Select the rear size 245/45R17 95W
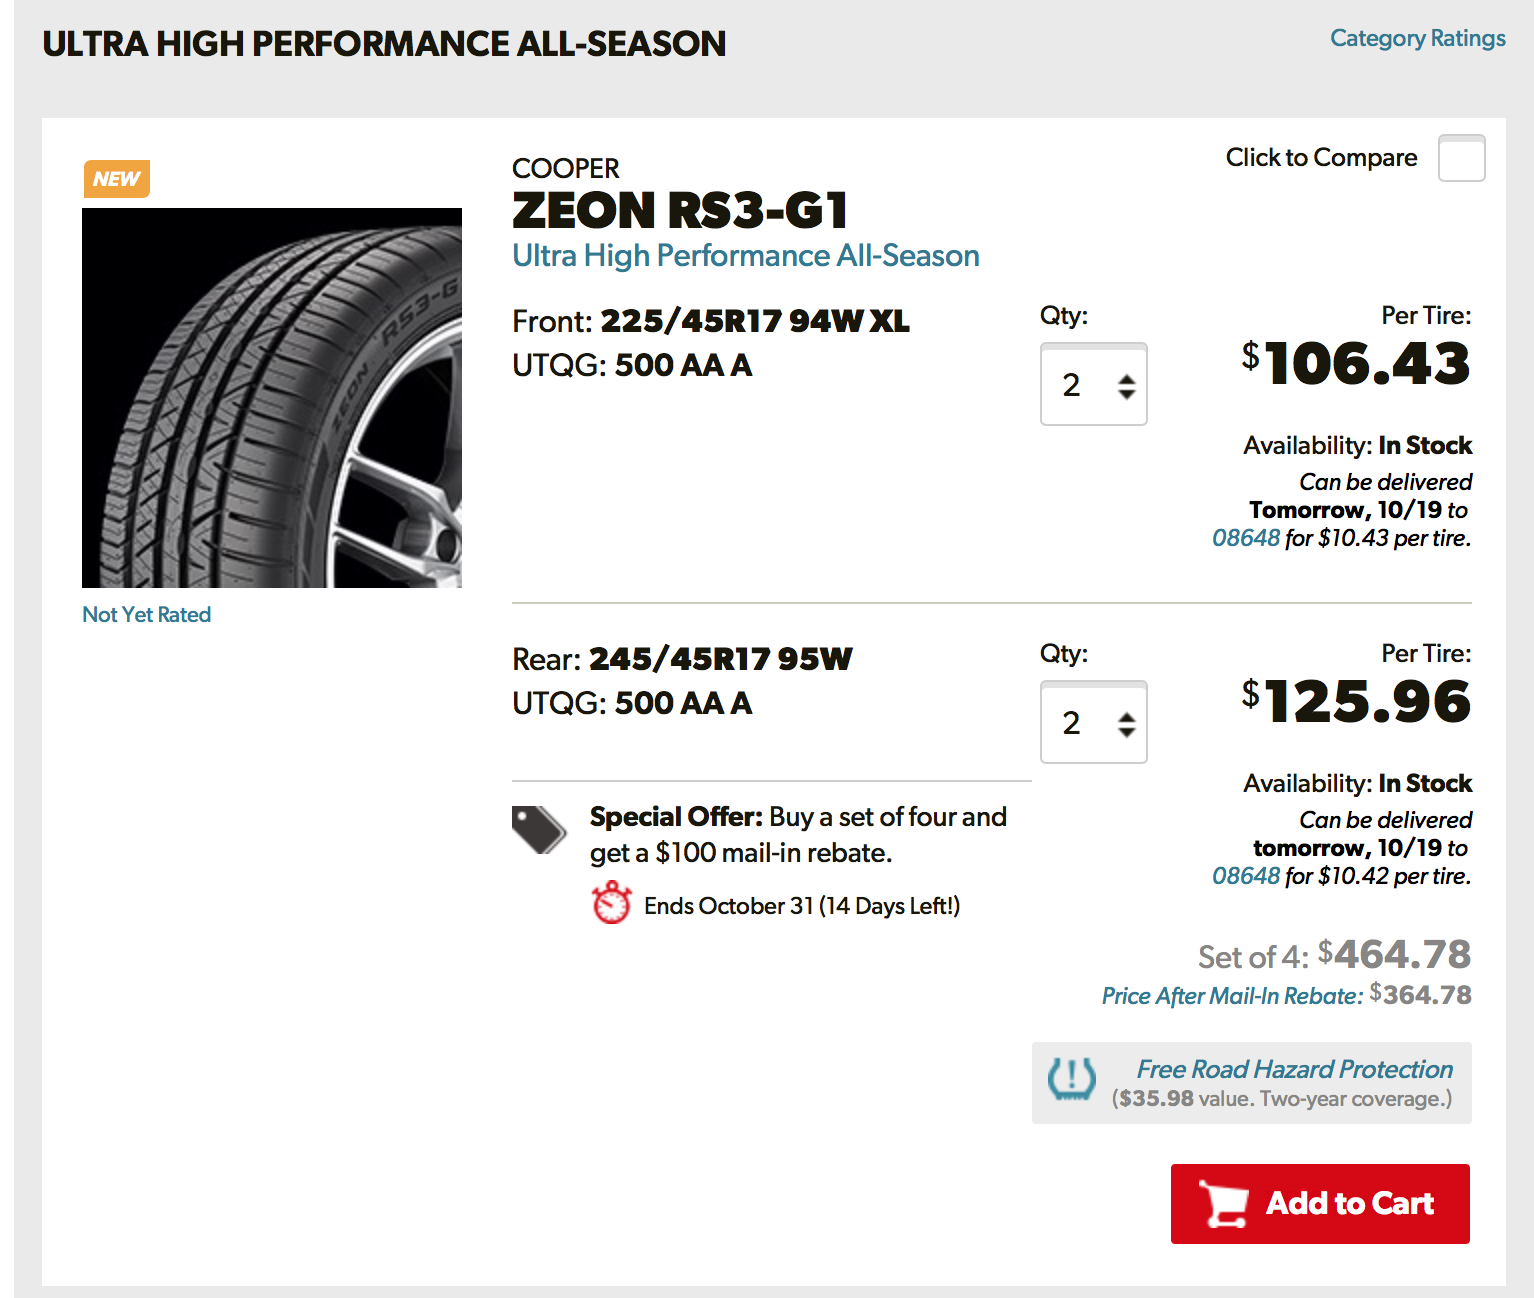Image resolution: width=1534 pixels, height=1298 pixels. tap(721, 660)
